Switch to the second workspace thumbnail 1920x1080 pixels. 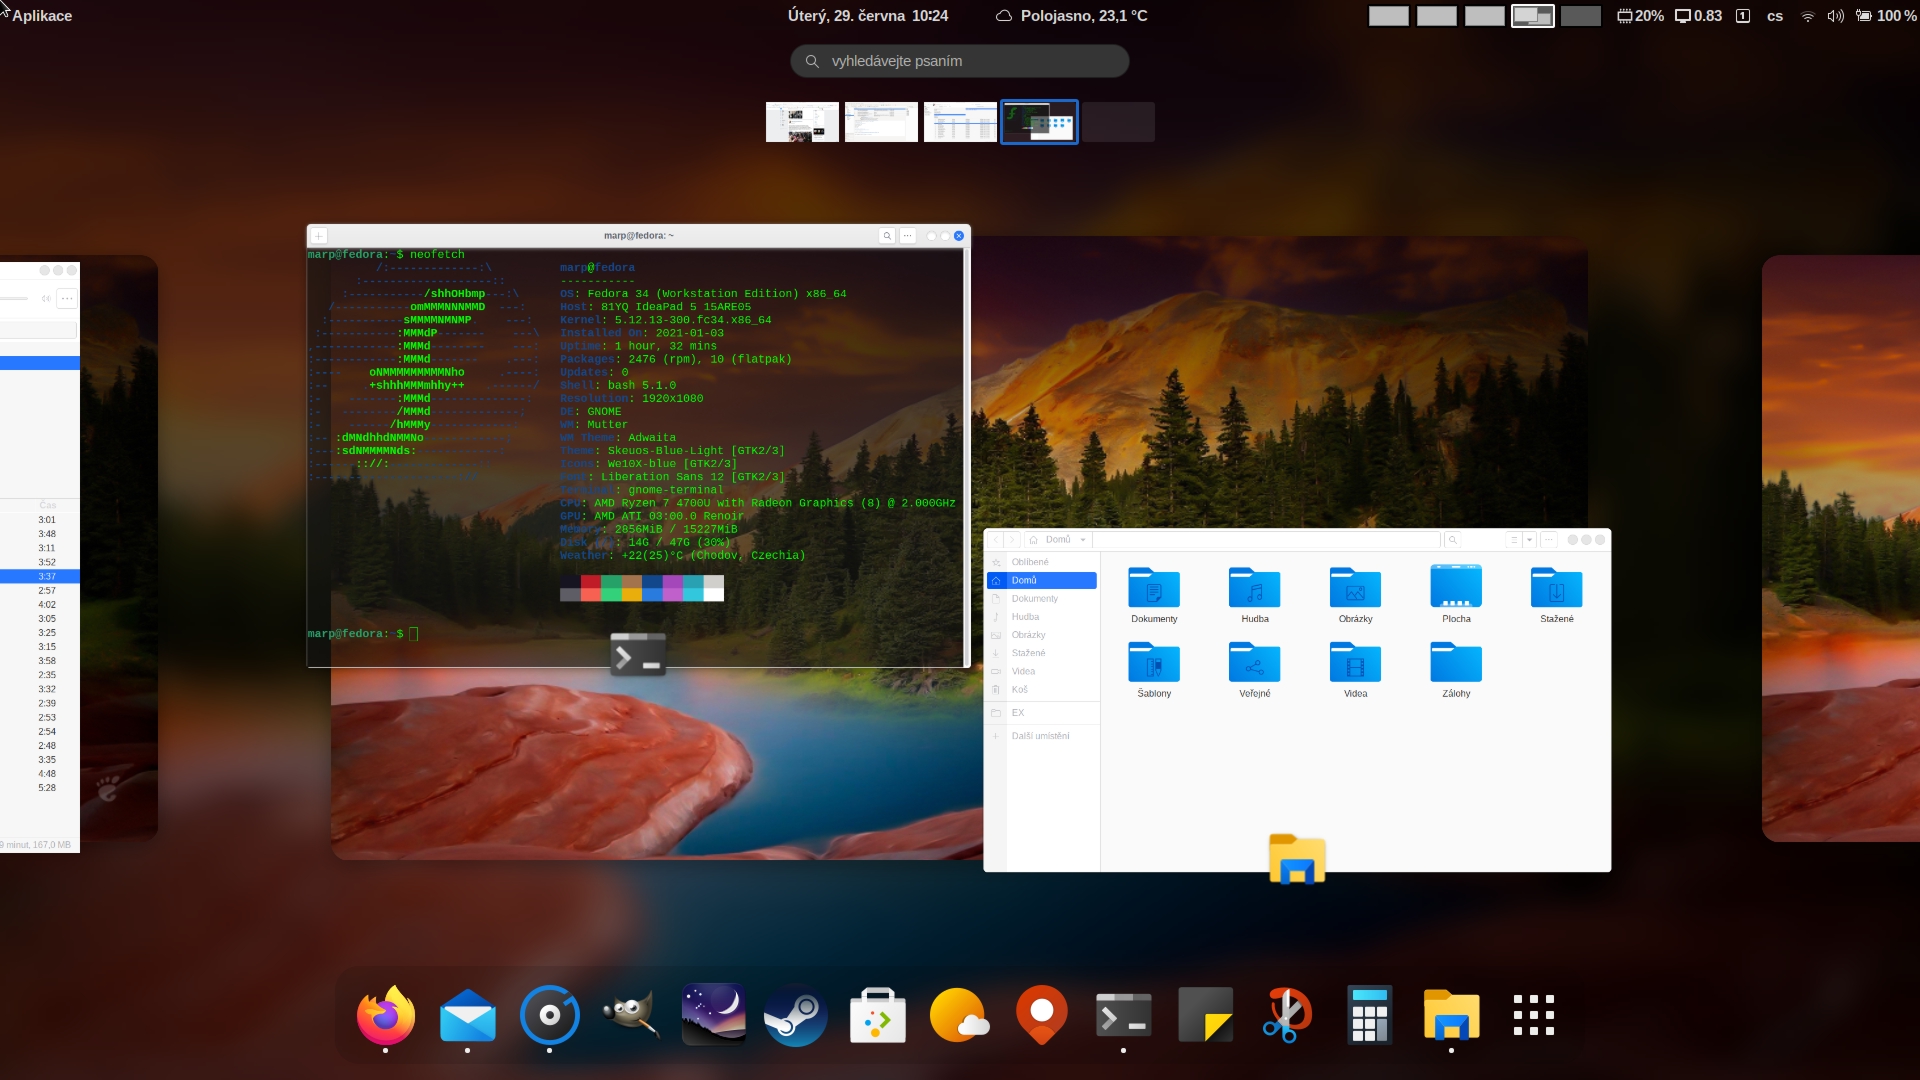(x=881, y=122)
